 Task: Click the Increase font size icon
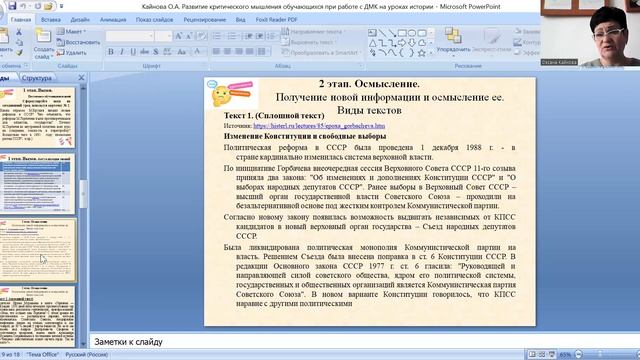pyautogui.click(x=178, y=36)
